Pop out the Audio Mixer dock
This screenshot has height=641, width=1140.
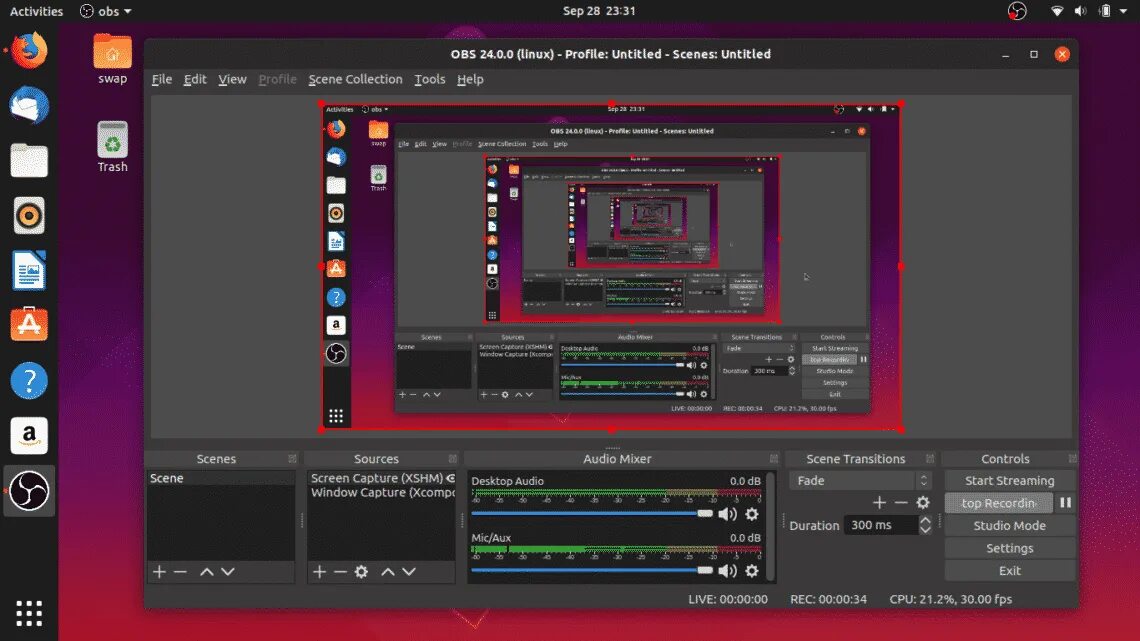[x=774, y=459]
